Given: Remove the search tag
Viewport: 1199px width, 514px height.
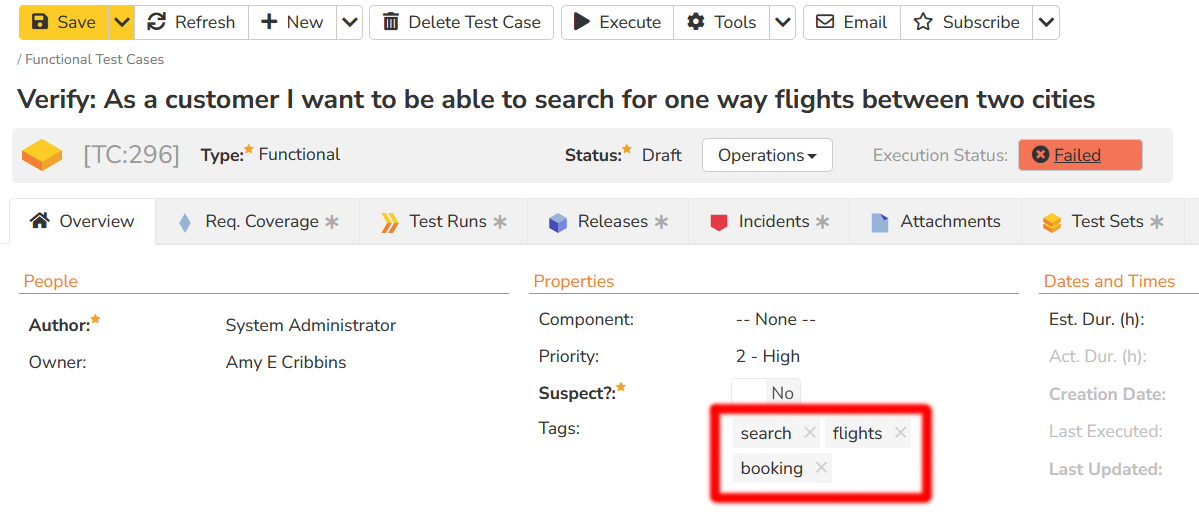Looking at the screenshot, I should pos(810,433).
